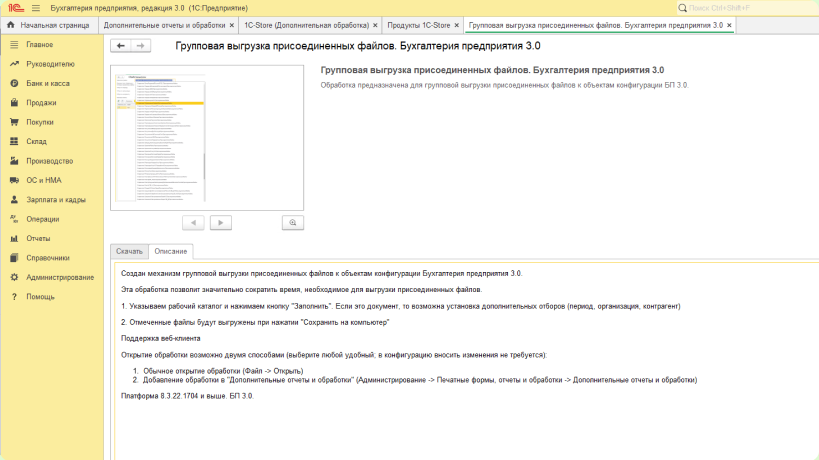Click the Помощь question mark icon
Screen dimensions: 819x460
(14, 297)
